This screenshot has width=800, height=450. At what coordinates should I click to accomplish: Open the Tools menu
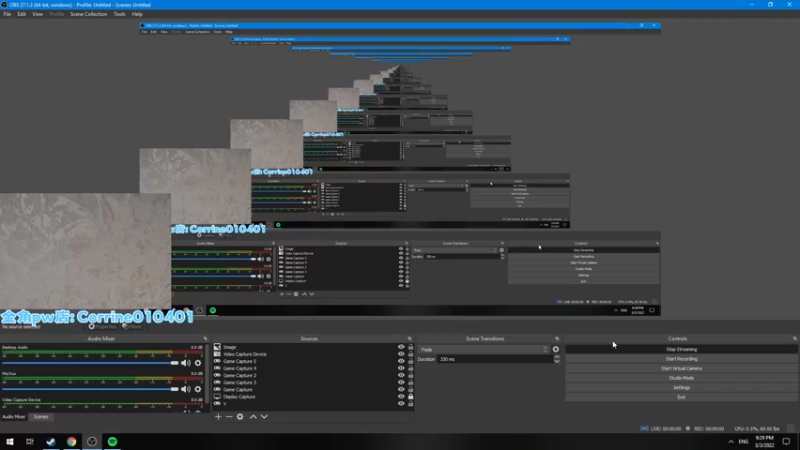[119, 14]
